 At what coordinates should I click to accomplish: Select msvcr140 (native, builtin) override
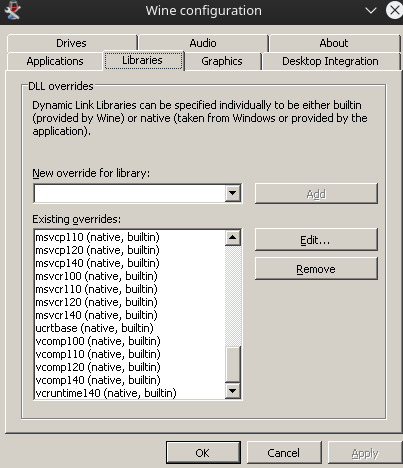click(130, 315)
